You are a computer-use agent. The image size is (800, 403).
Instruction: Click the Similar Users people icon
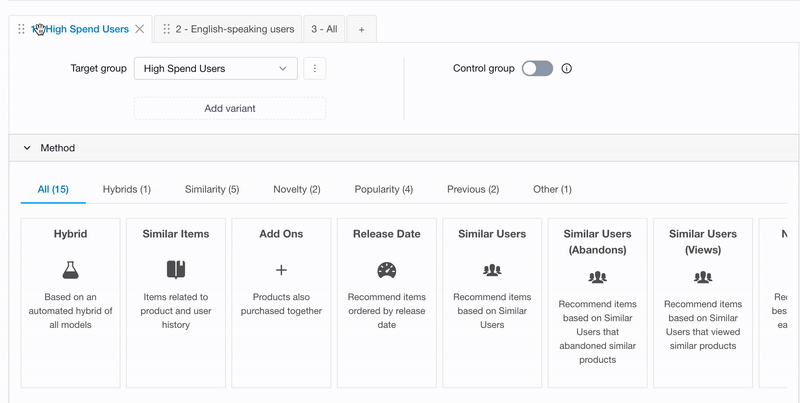(x=492, y=270)
